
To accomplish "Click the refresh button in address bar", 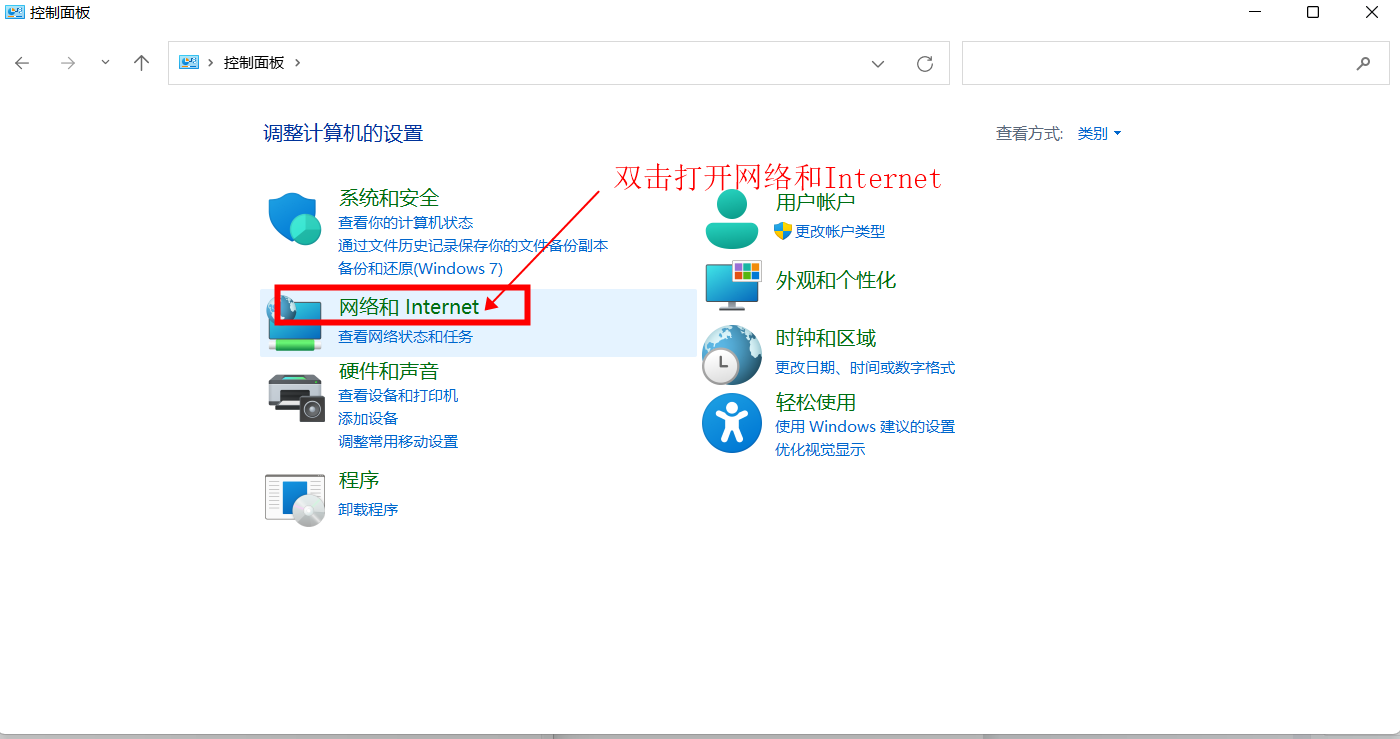I will click(925, 63).
